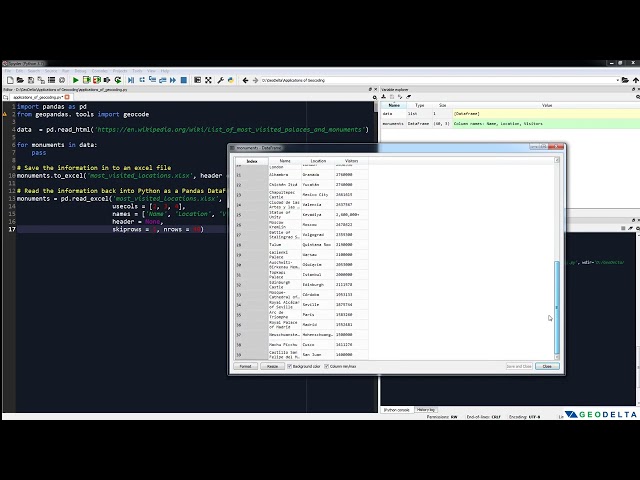Switch to the History log tab
Screen dimensions: 640x480
[x=426, y=410]
